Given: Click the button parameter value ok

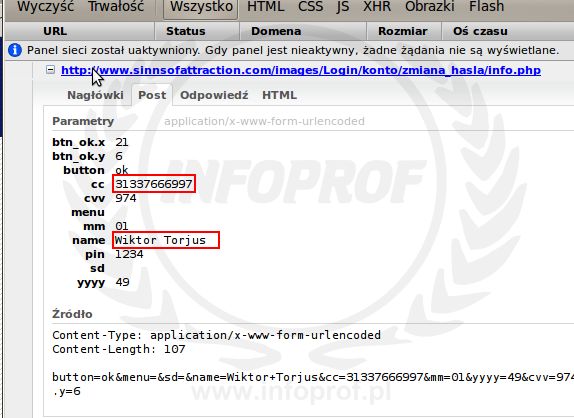Looking at the screenshot, I should [x=122, y=170].
